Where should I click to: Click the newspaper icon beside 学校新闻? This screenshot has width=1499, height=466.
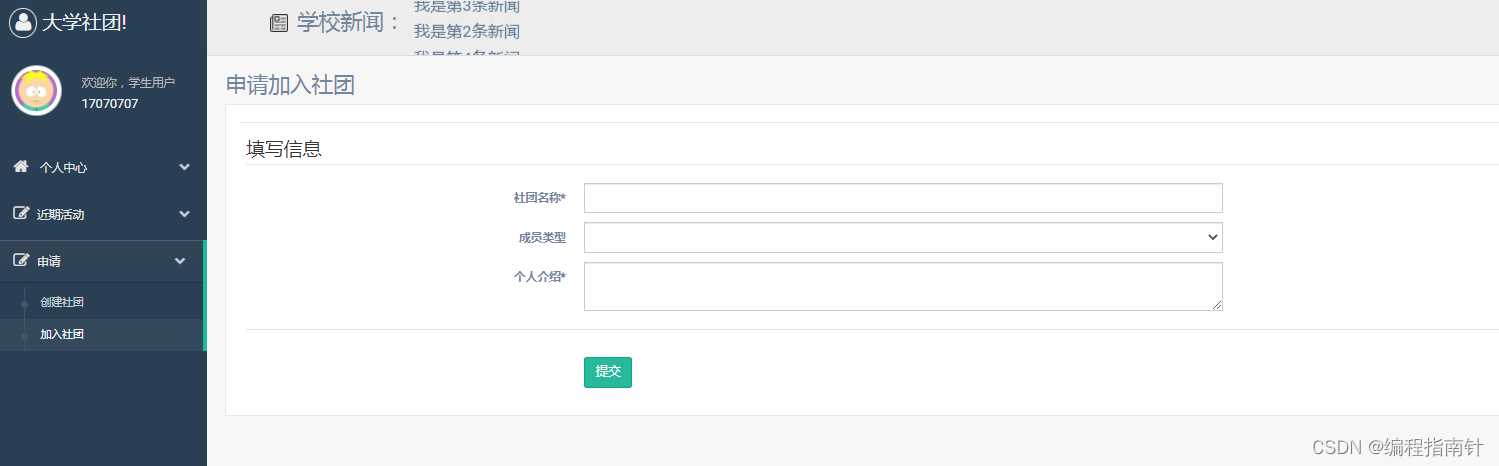(x=279, y=23)
